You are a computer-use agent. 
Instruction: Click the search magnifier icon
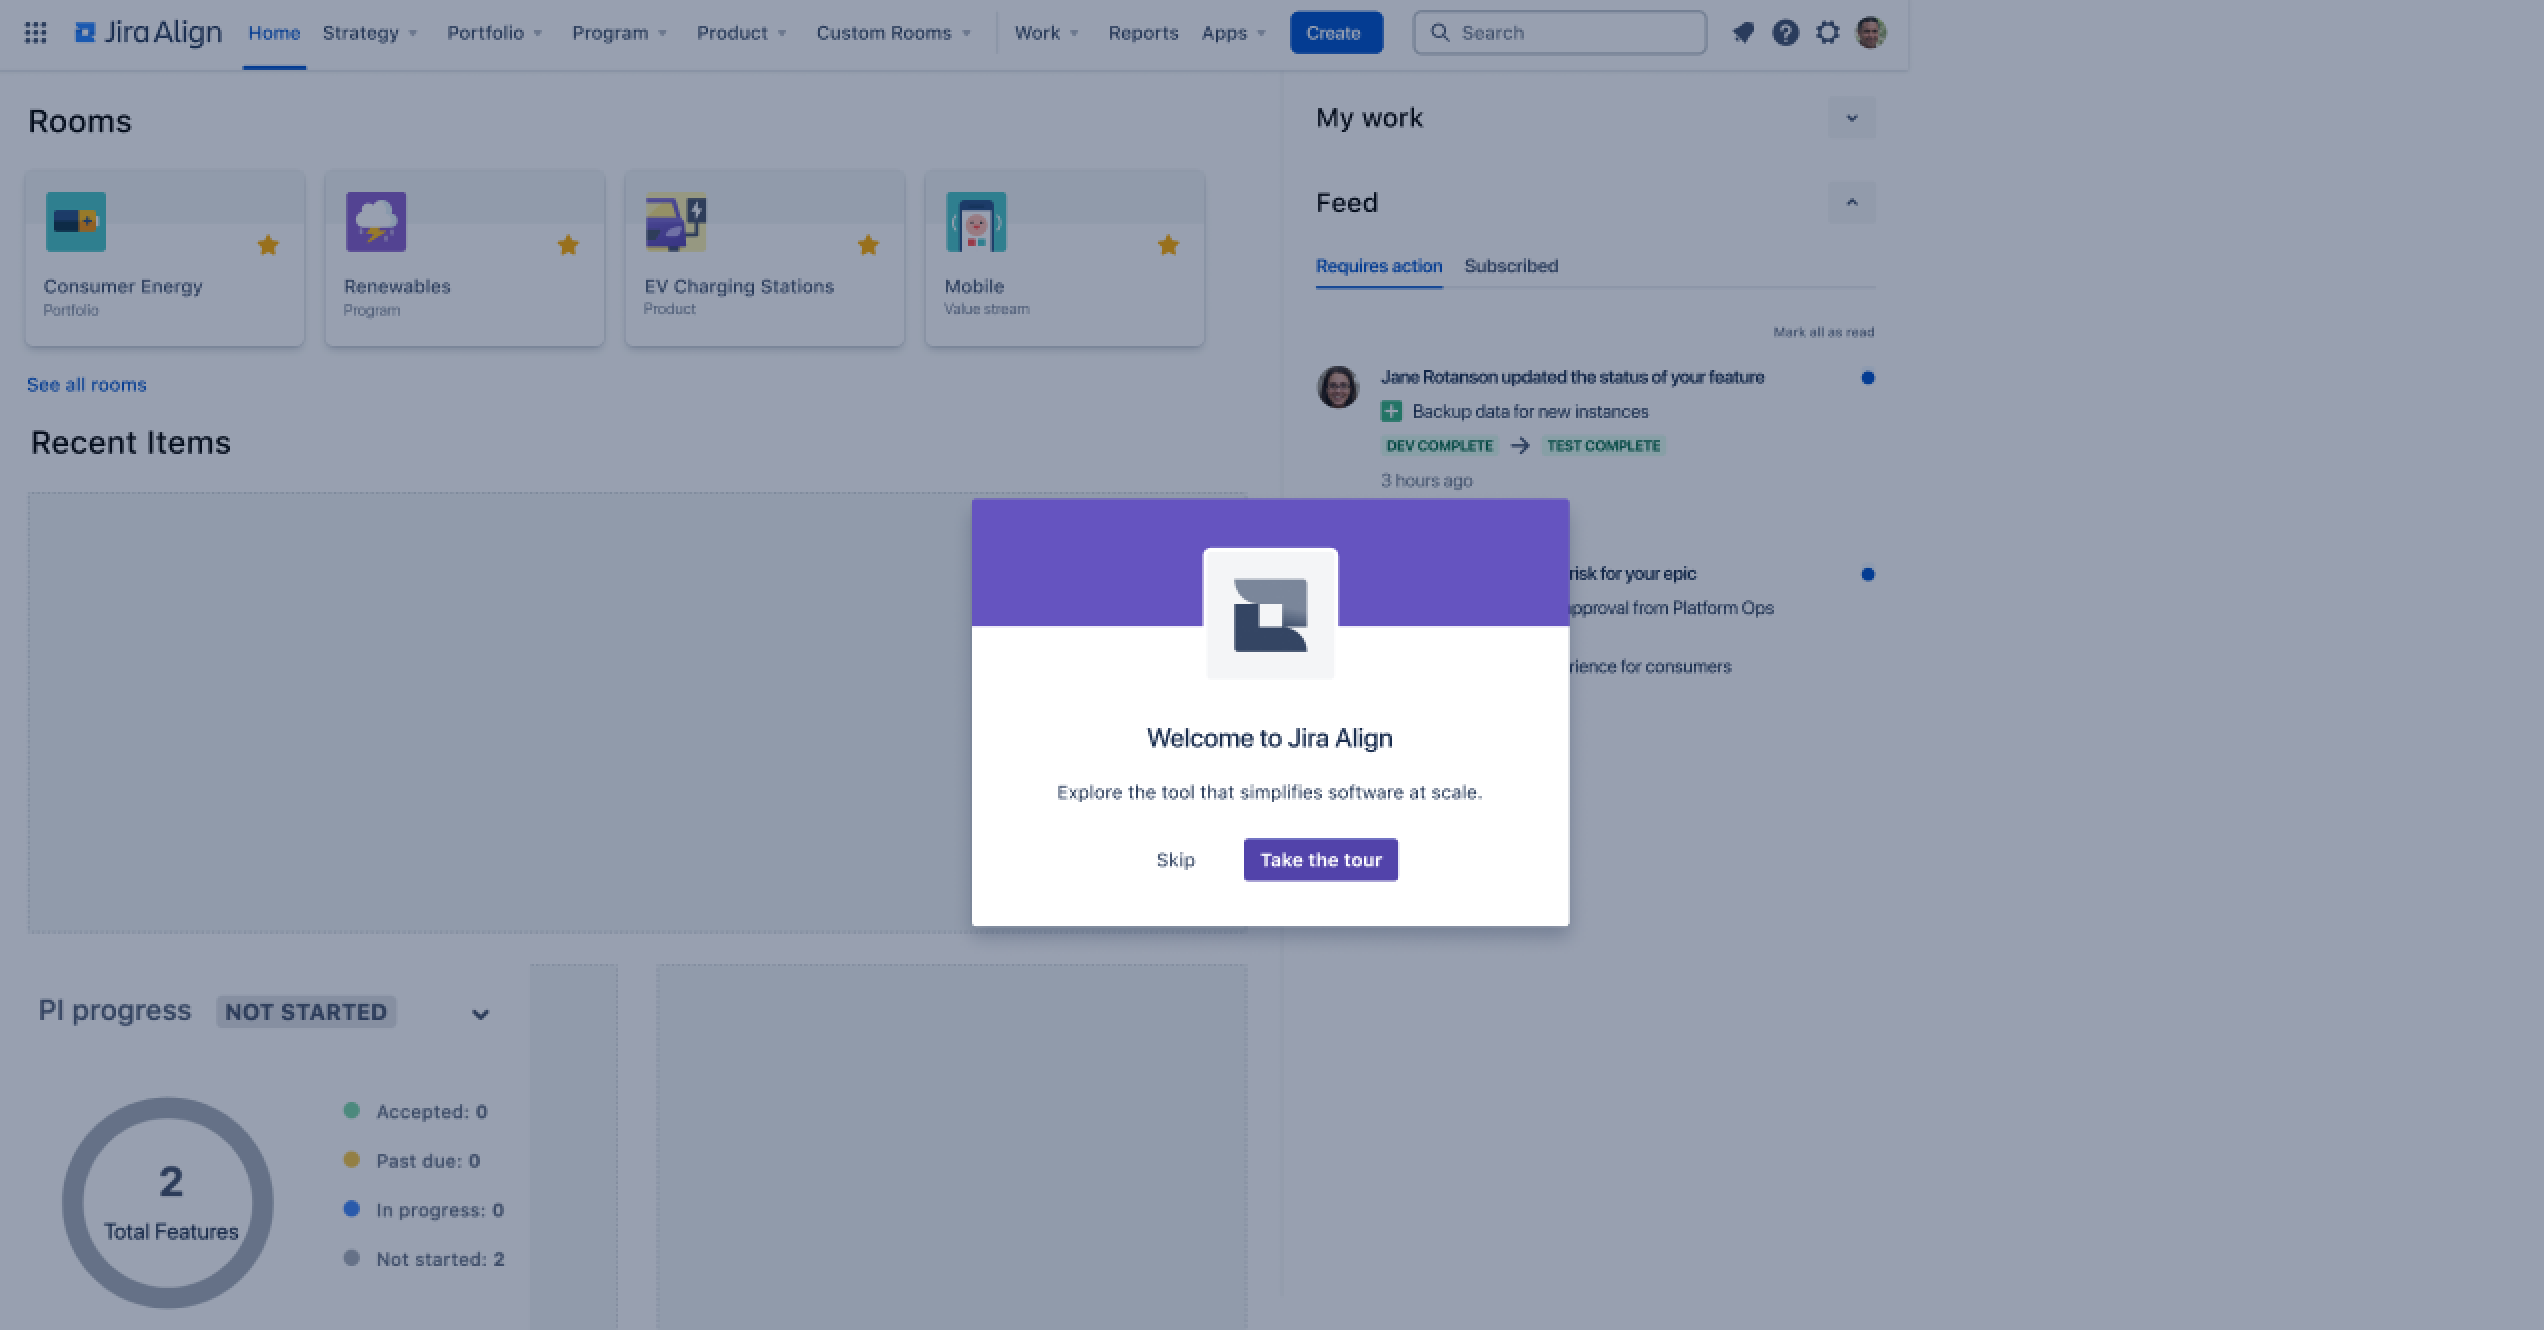[x=1440, y=33]
